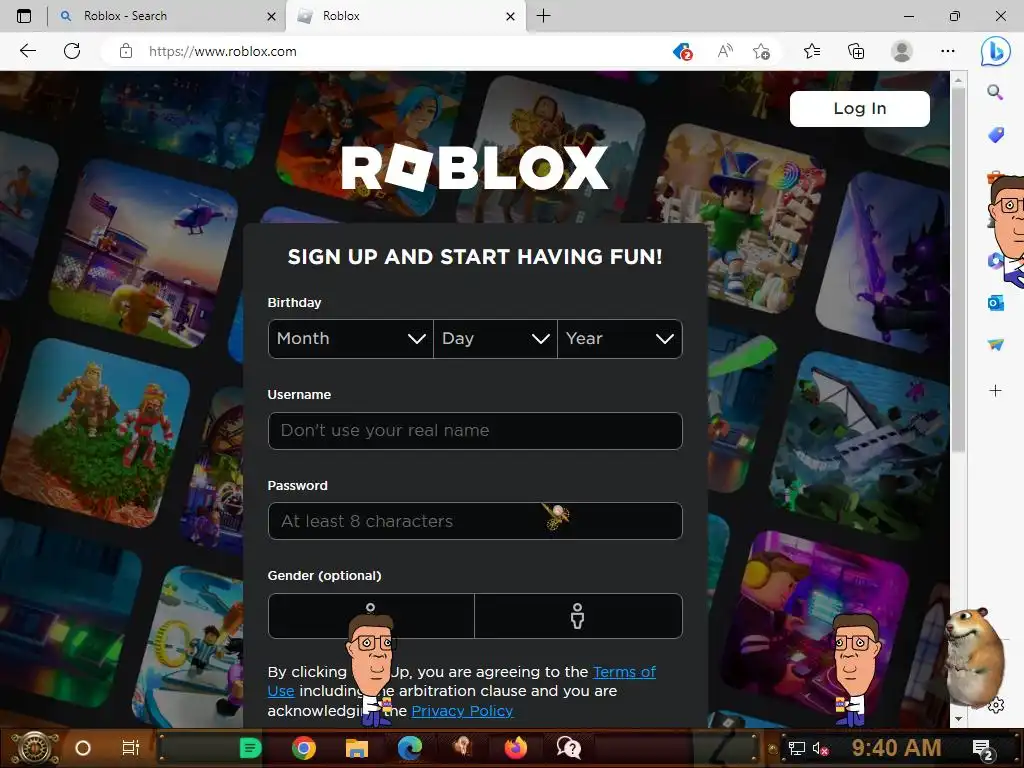
Task: Open the shopping coupons icon with badge
Action: pos(682,51)
